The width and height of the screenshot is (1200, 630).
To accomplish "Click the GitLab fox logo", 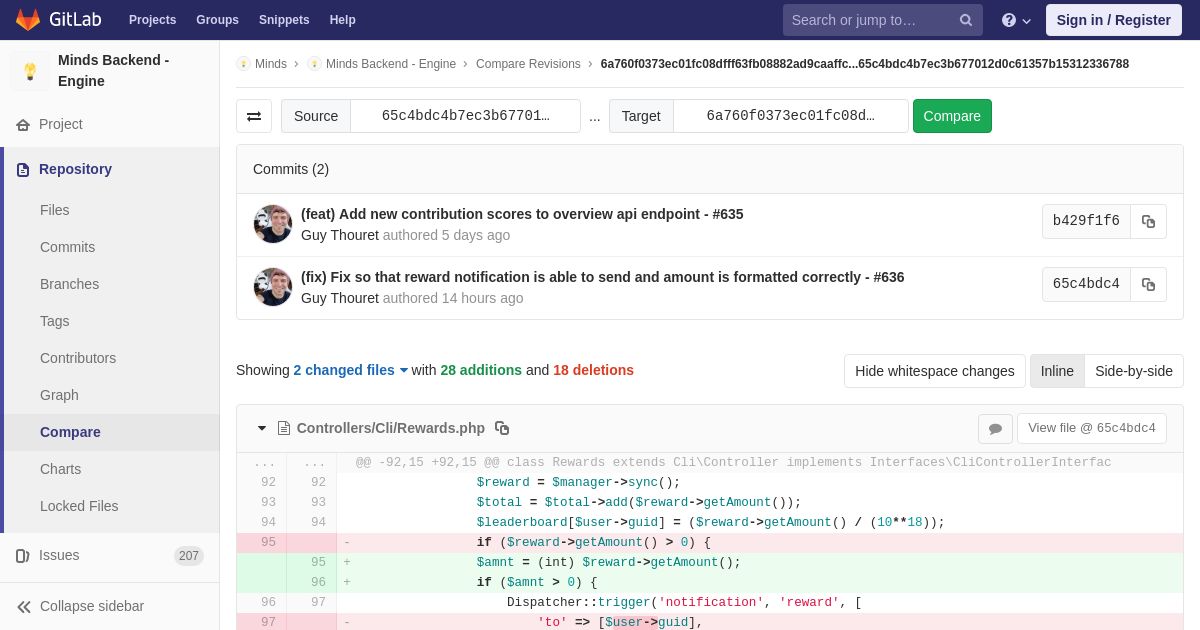I will click(28, 20).
